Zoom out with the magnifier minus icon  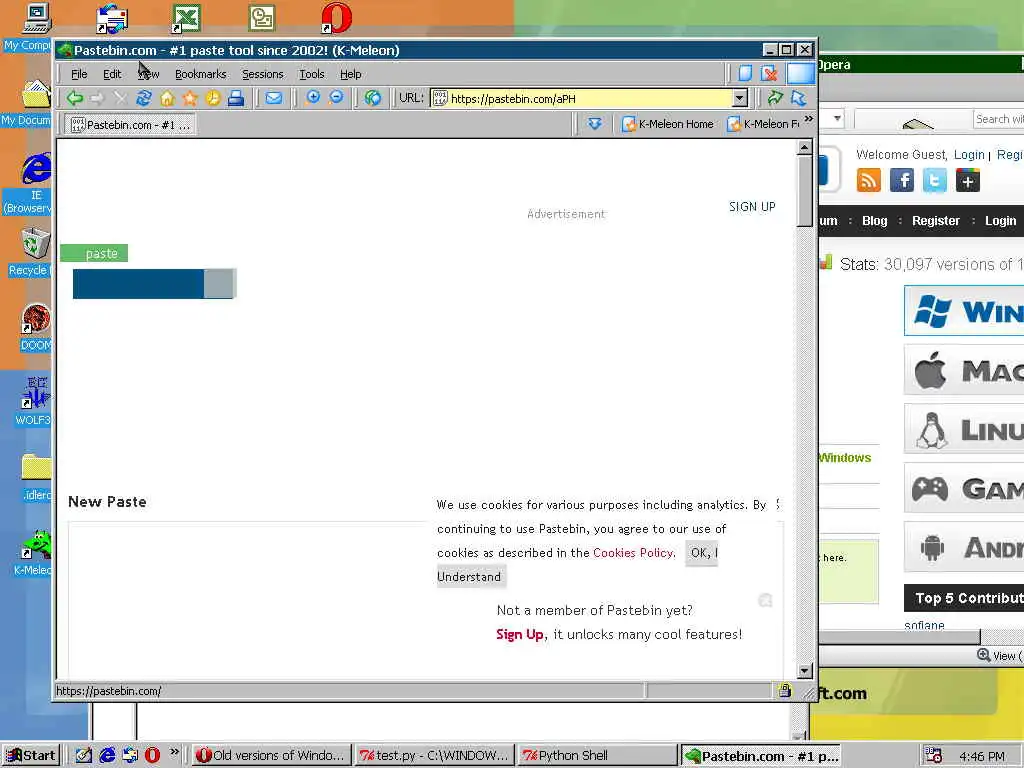(336, 98)
